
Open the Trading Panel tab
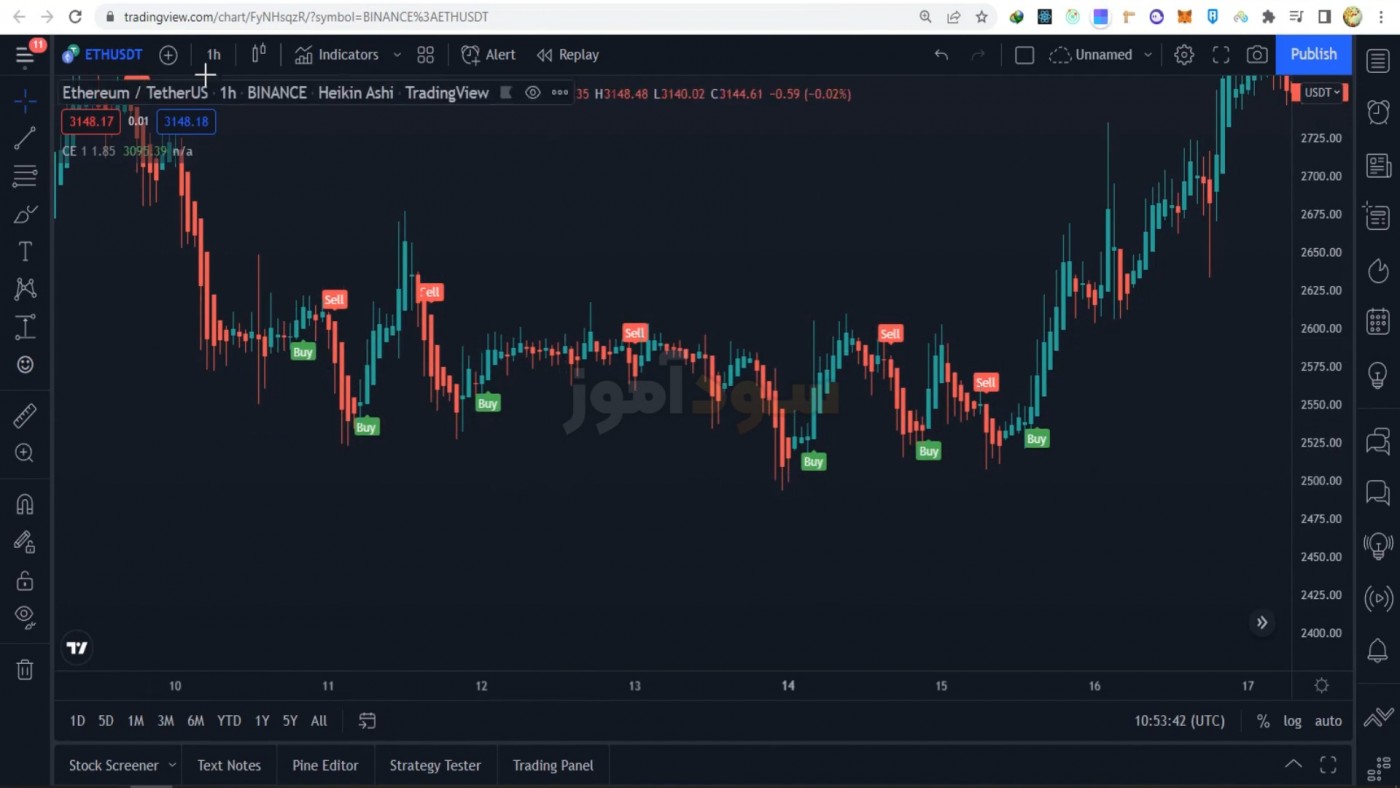click(x=553, y=765)
